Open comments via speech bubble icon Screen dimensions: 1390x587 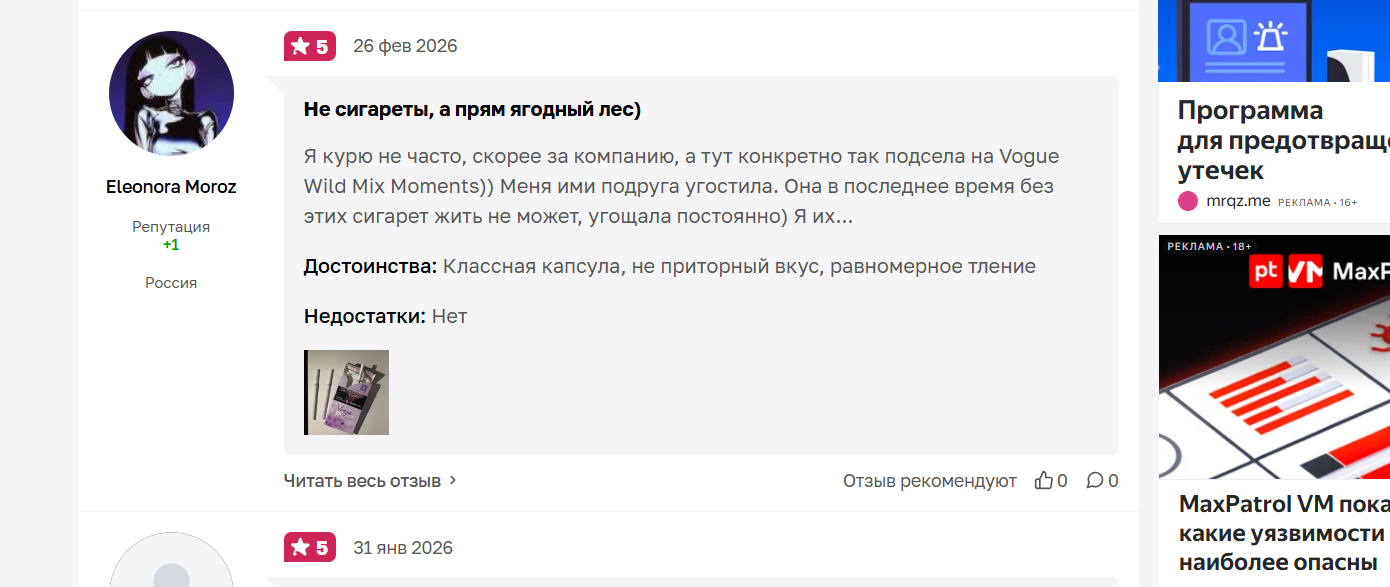[1095, 481]
